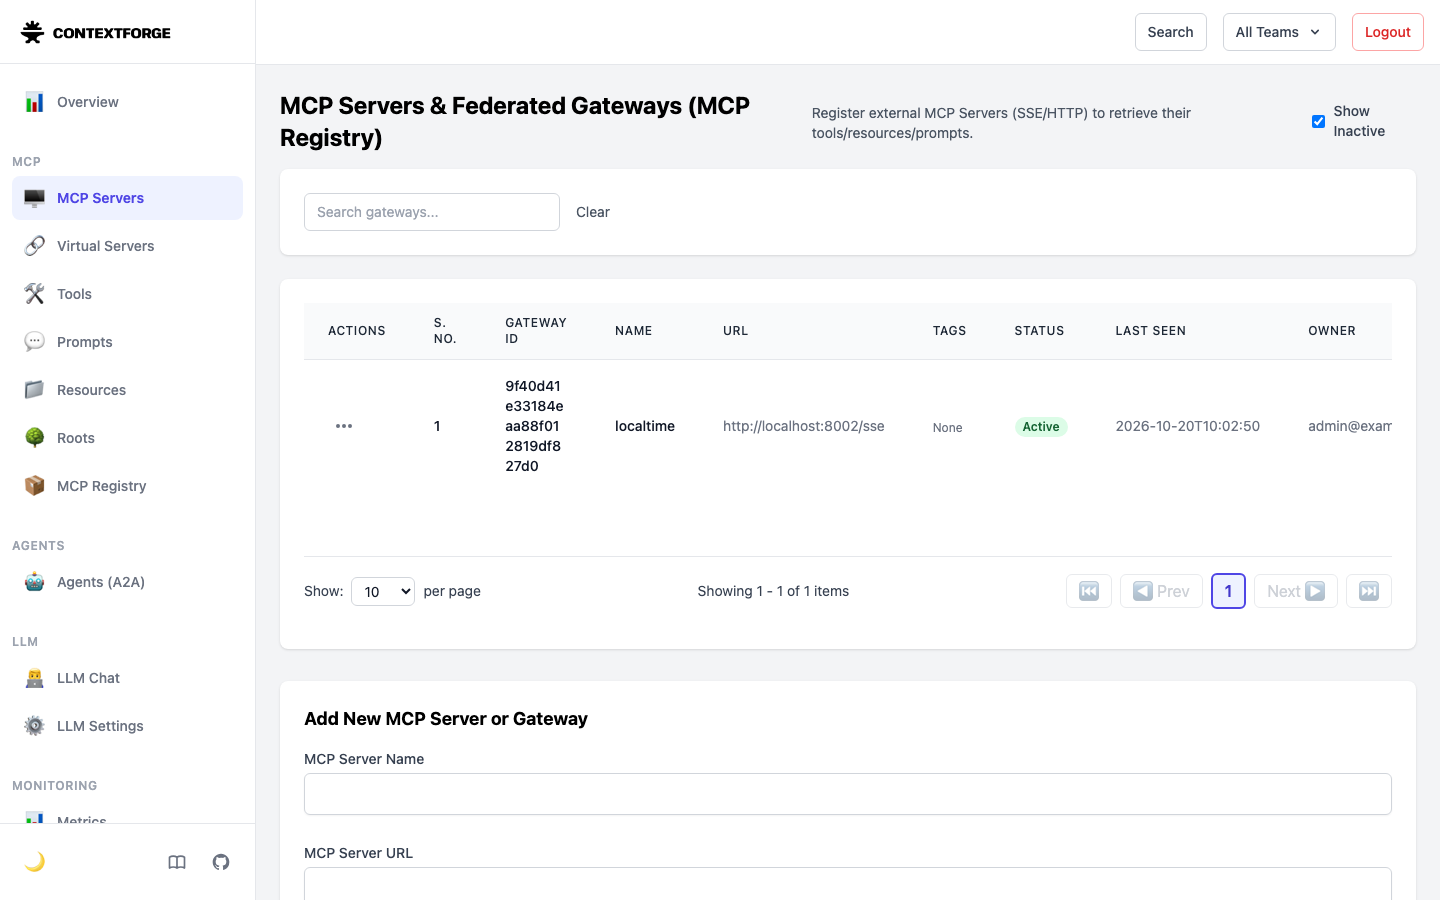1440x900 pixels.
Task: Open the GitHub repository icon
Action: 221,862
